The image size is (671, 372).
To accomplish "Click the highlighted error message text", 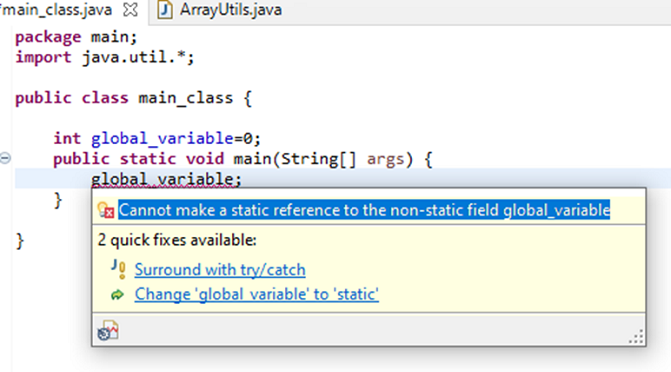I will click(364, 210).
